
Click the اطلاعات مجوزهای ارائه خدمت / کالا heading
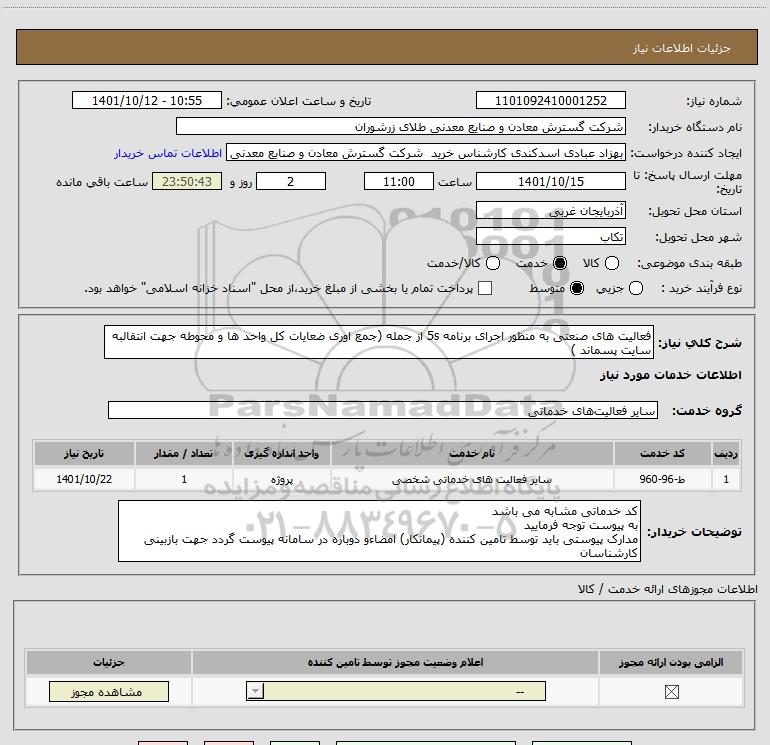667,589
